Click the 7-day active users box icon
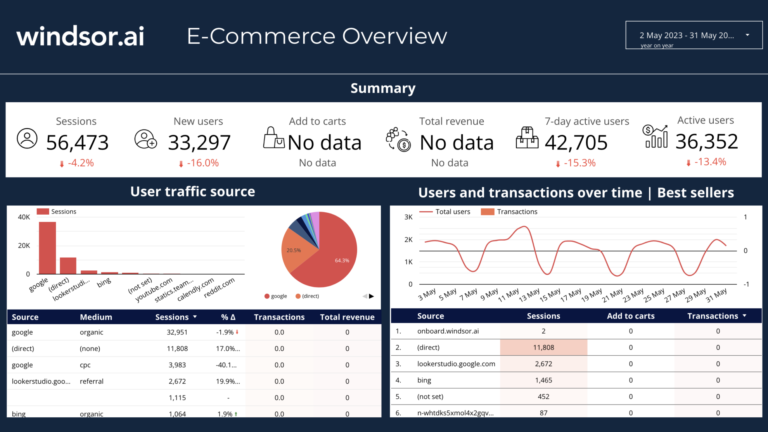Image resolution: width=768 pixels, height=432 pixels. (527, 138)
